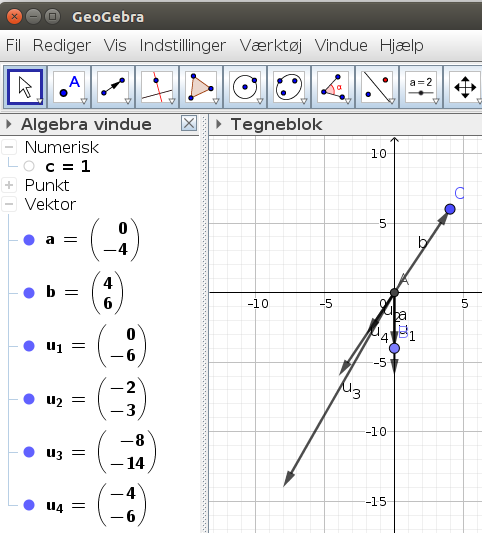Toggle visibility of number c = 1
Screen dimensions: 482x533
click(x=29, y=166)
